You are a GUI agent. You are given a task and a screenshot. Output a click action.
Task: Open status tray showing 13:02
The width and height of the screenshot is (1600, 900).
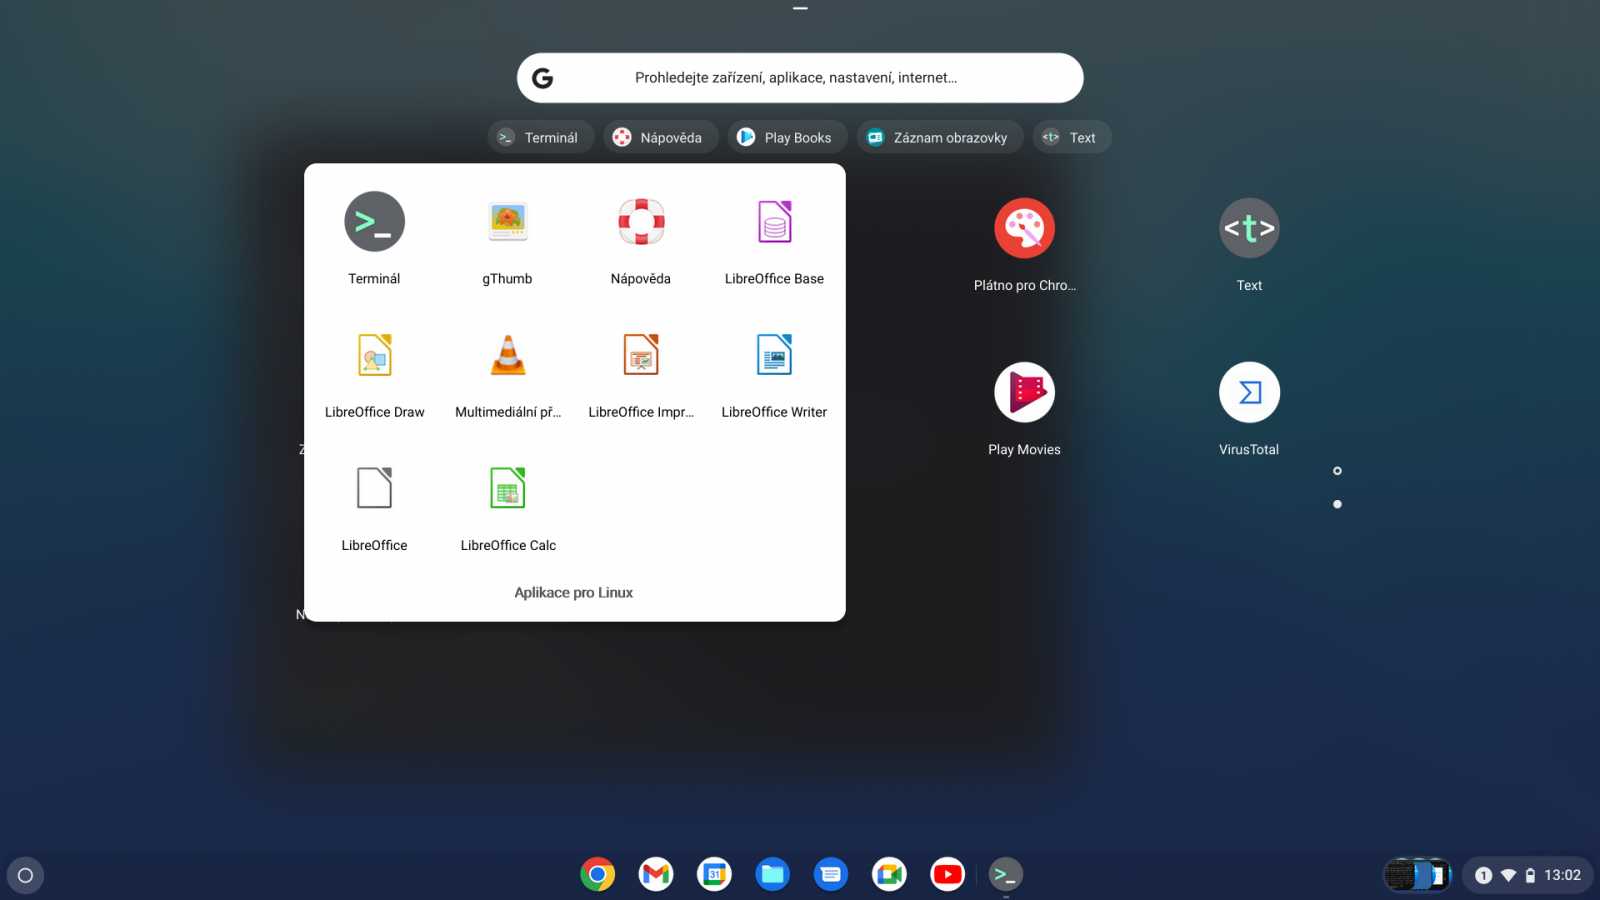point(1527,875)
